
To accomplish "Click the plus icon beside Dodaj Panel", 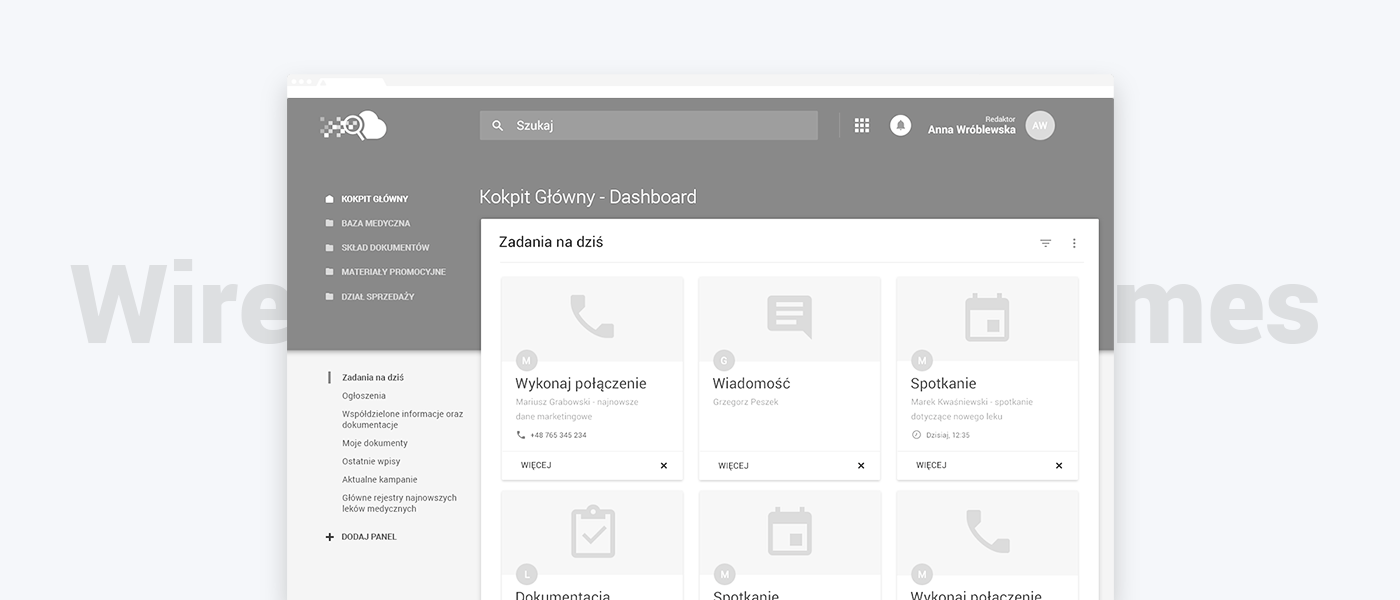I will point(330,537).
